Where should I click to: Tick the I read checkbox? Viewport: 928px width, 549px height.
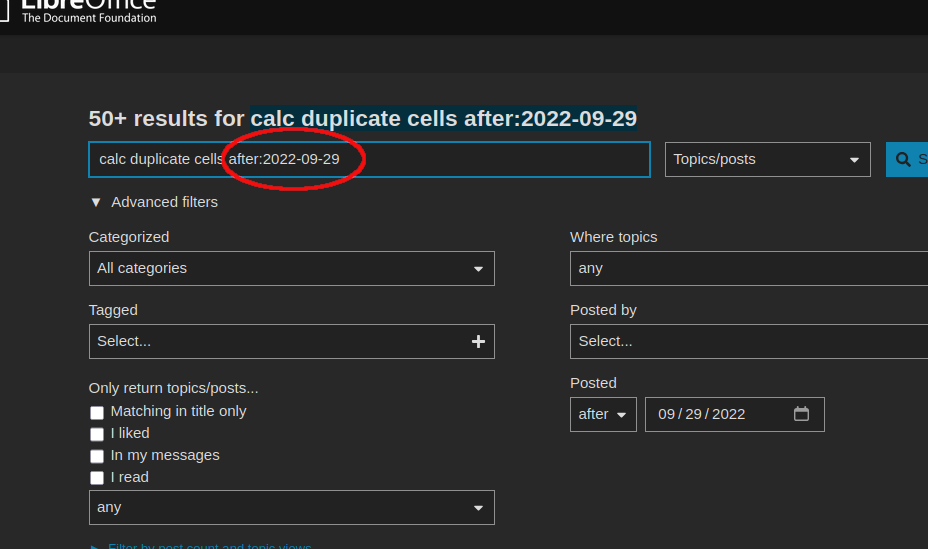point(97,478)
